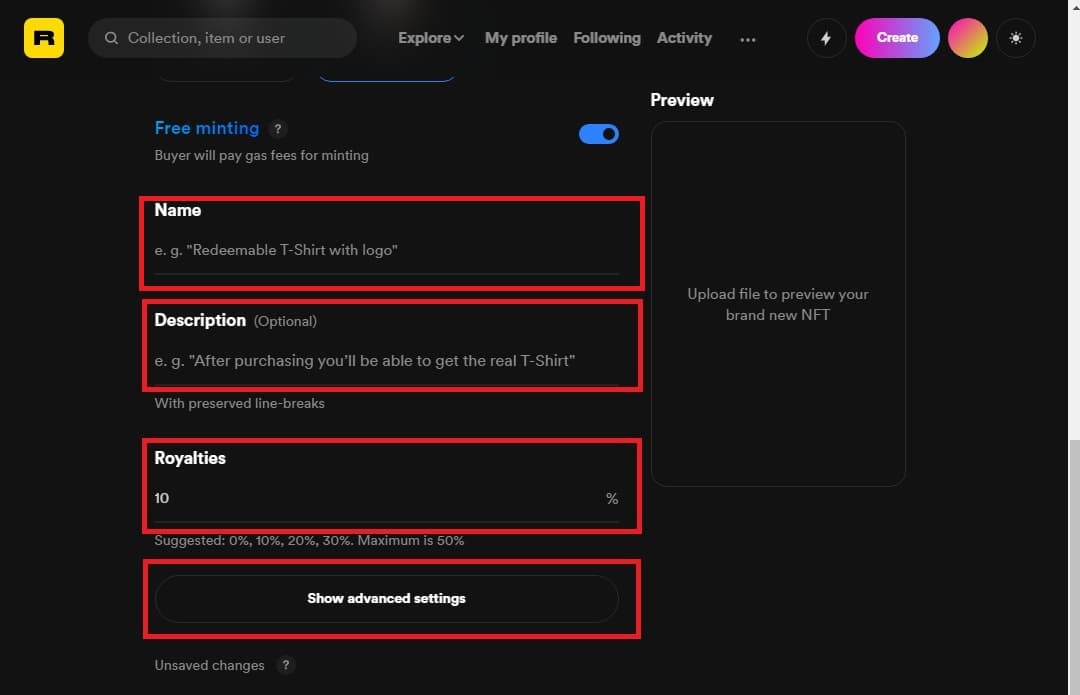The width and height of the screenshot is (1080, 695).
Task: Open the three-dots more menu
Action: (747, 39)
